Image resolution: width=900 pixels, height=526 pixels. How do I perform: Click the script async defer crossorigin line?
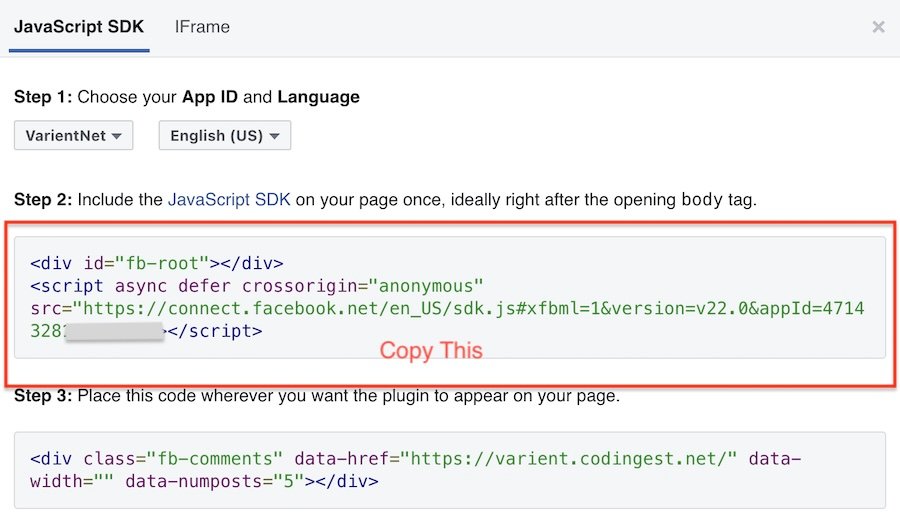pyautogui.click(x=257, y=286)
